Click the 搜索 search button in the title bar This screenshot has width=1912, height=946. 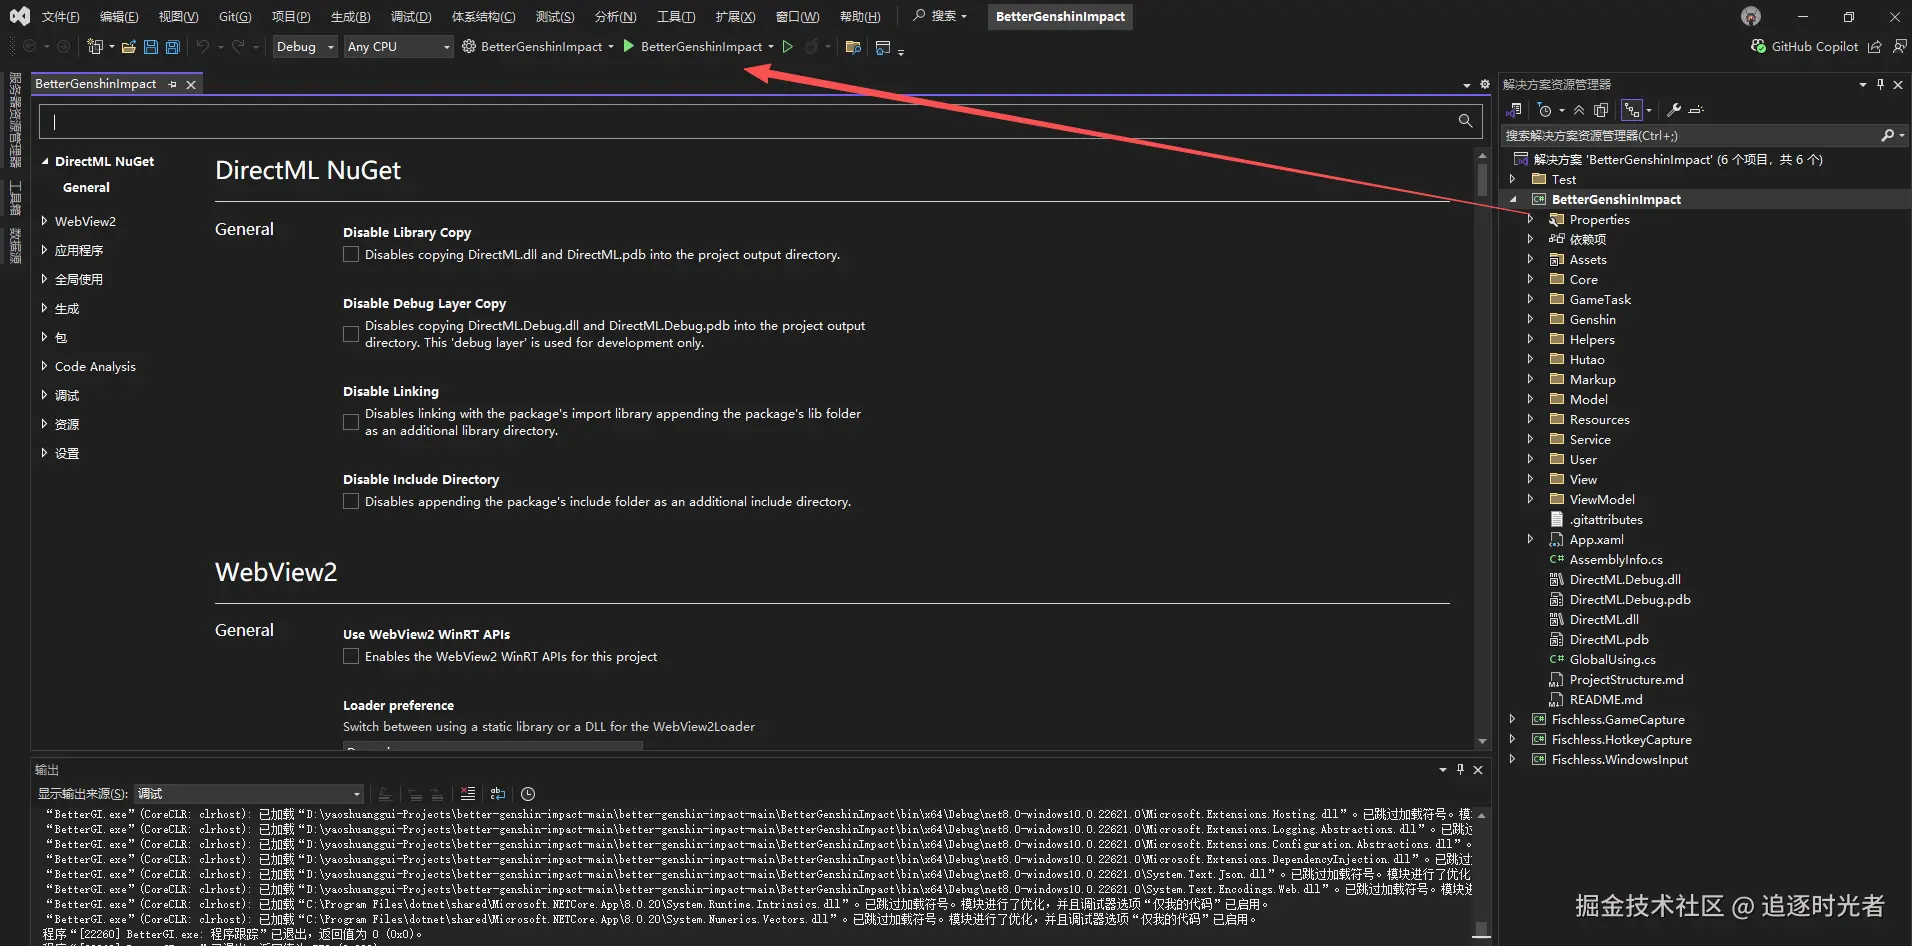[x=940, y=16]
